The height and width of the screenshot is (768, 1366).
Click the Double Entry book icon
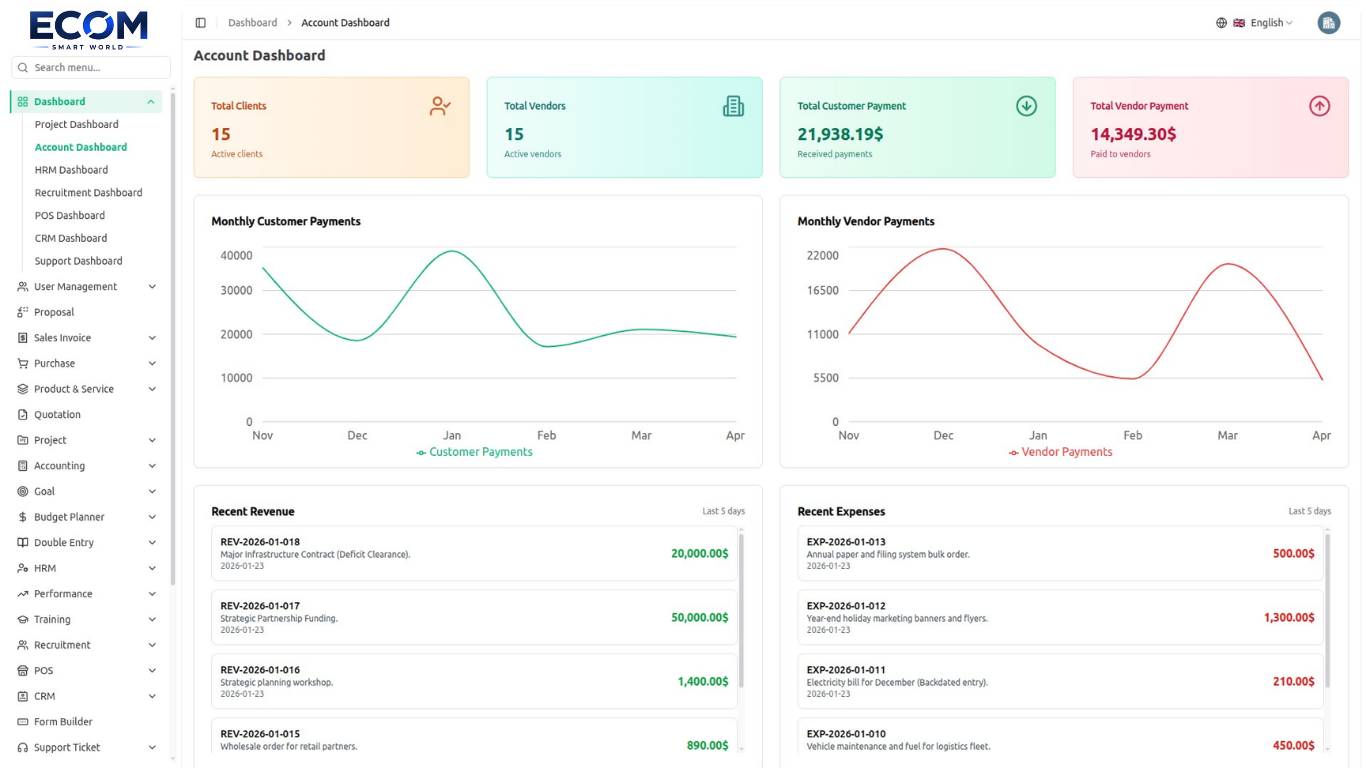23,543
